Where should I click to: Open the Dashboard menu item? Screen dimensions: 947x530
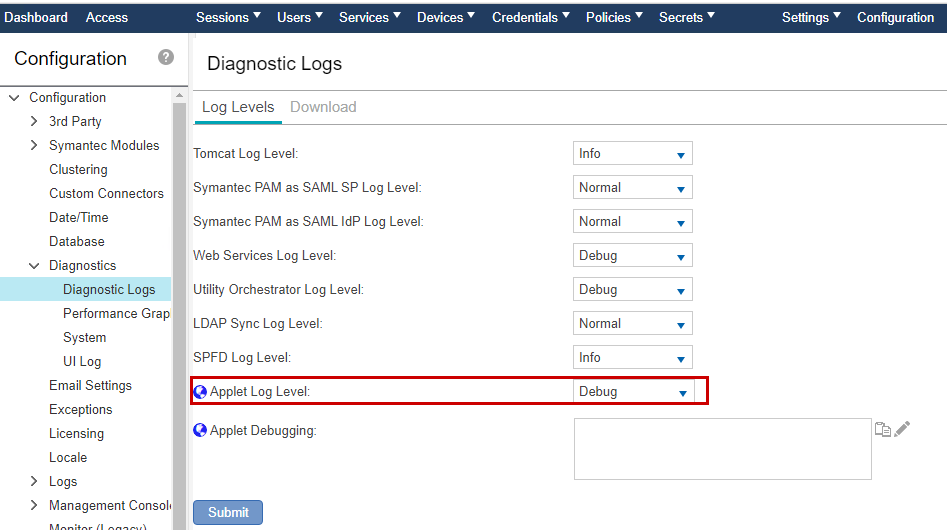tap(36, 18)
